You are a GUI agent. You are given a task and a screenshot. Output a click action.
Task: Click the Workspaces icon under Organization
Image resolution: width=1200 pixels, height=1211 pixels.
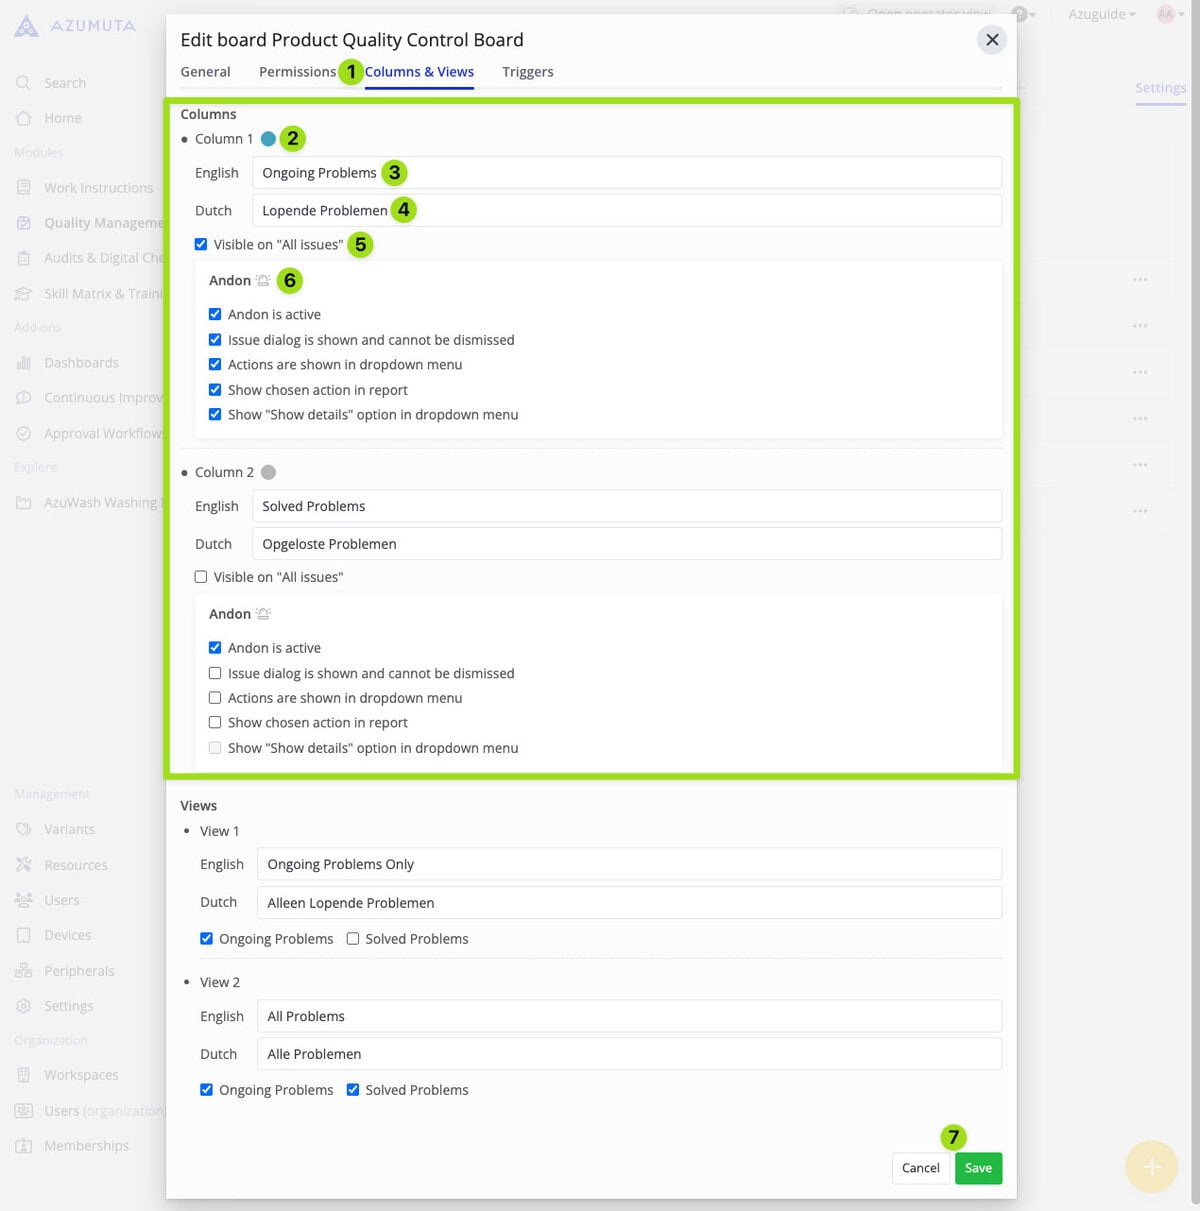[24, 1075]
